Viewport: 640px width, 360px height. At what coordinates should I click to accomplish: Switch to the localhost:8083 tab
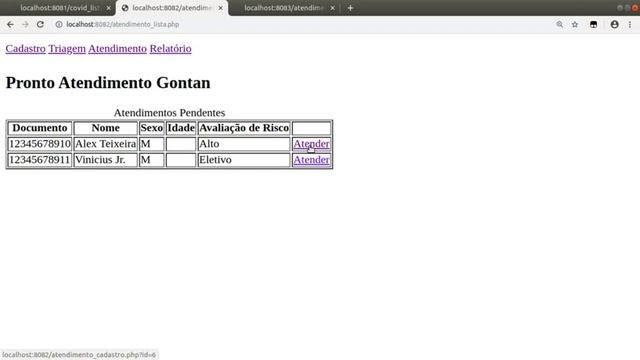(x=284, y=8)
